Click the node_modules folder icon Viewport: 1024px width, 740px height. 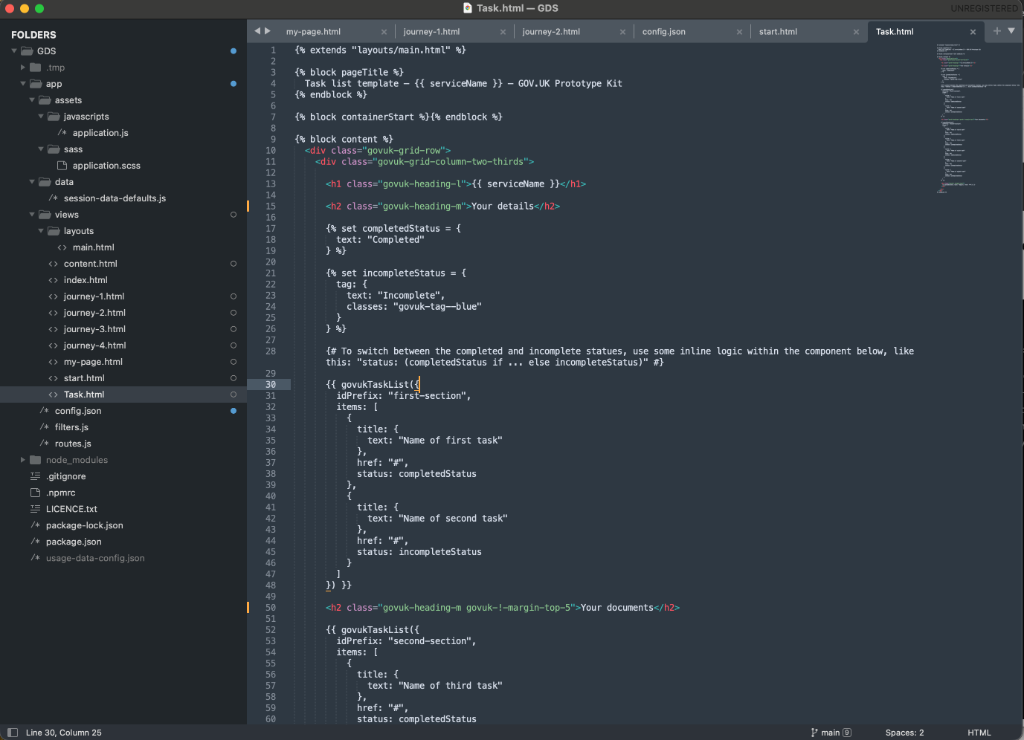click(x=35, y=460)
